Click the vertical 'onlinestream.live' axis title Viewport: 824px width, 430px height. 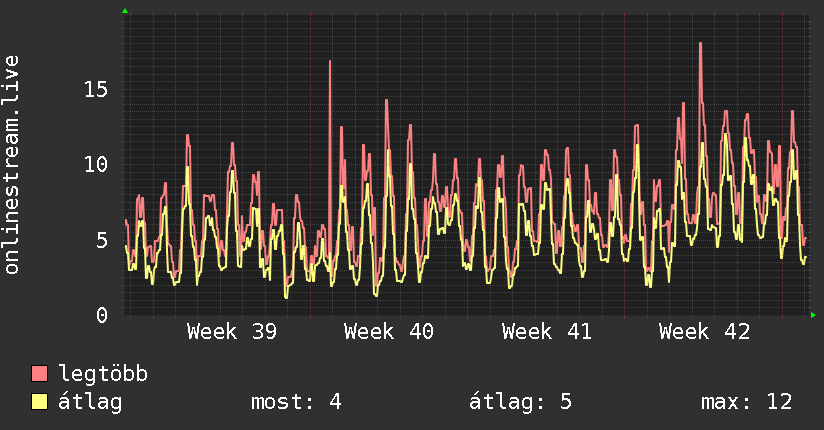pos(12,165)
